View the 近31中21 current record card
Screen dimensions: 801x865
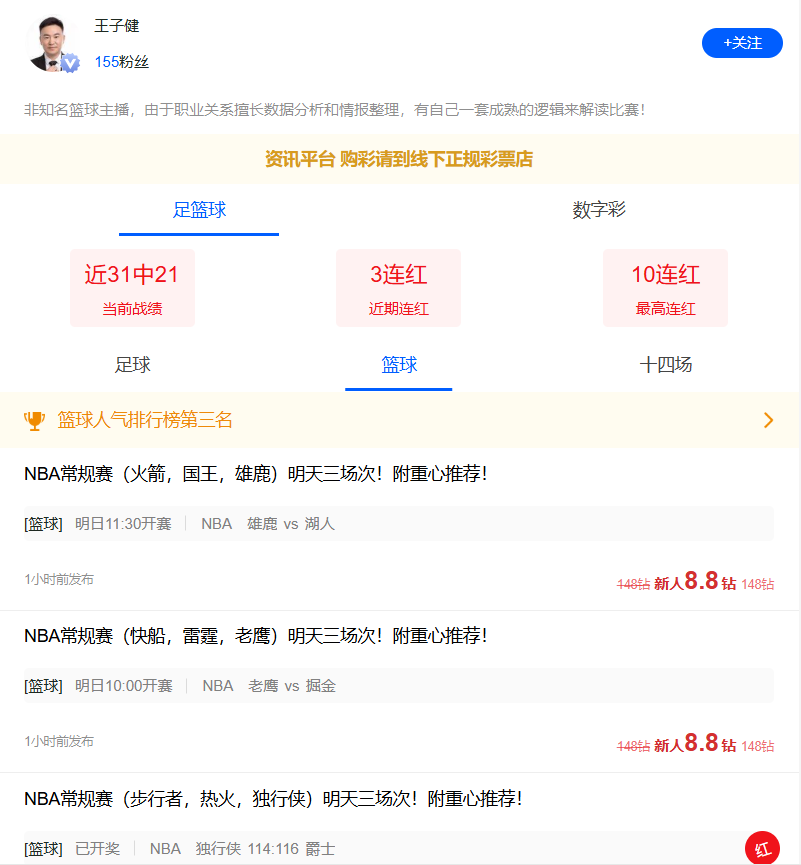(132, 288)
